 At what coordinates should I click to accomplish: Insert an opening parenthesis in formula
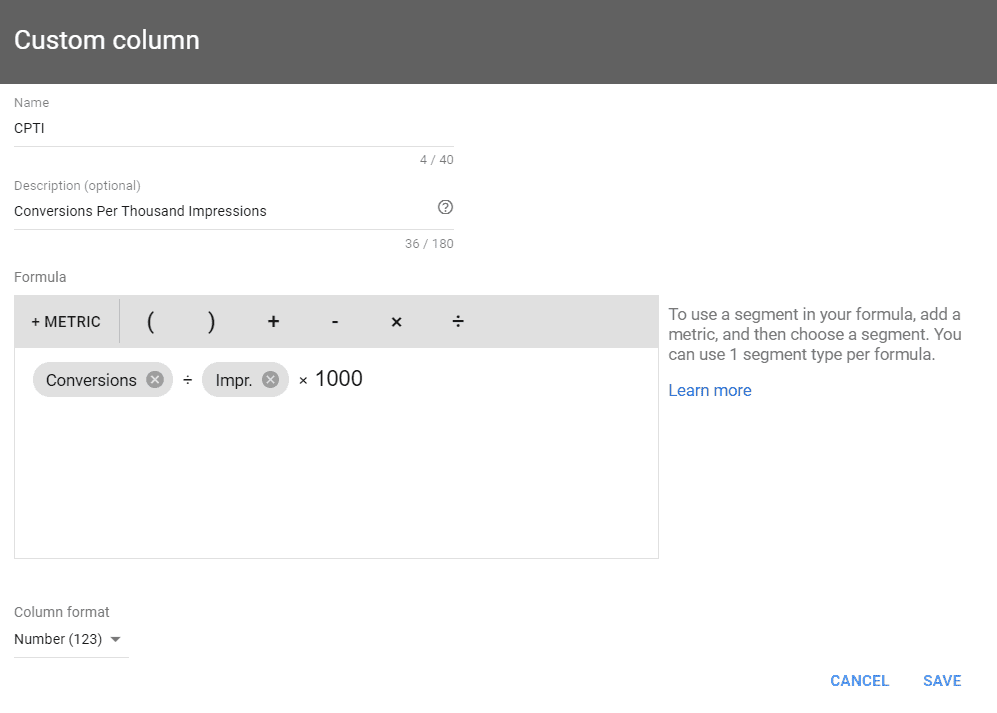pos(151,322)
